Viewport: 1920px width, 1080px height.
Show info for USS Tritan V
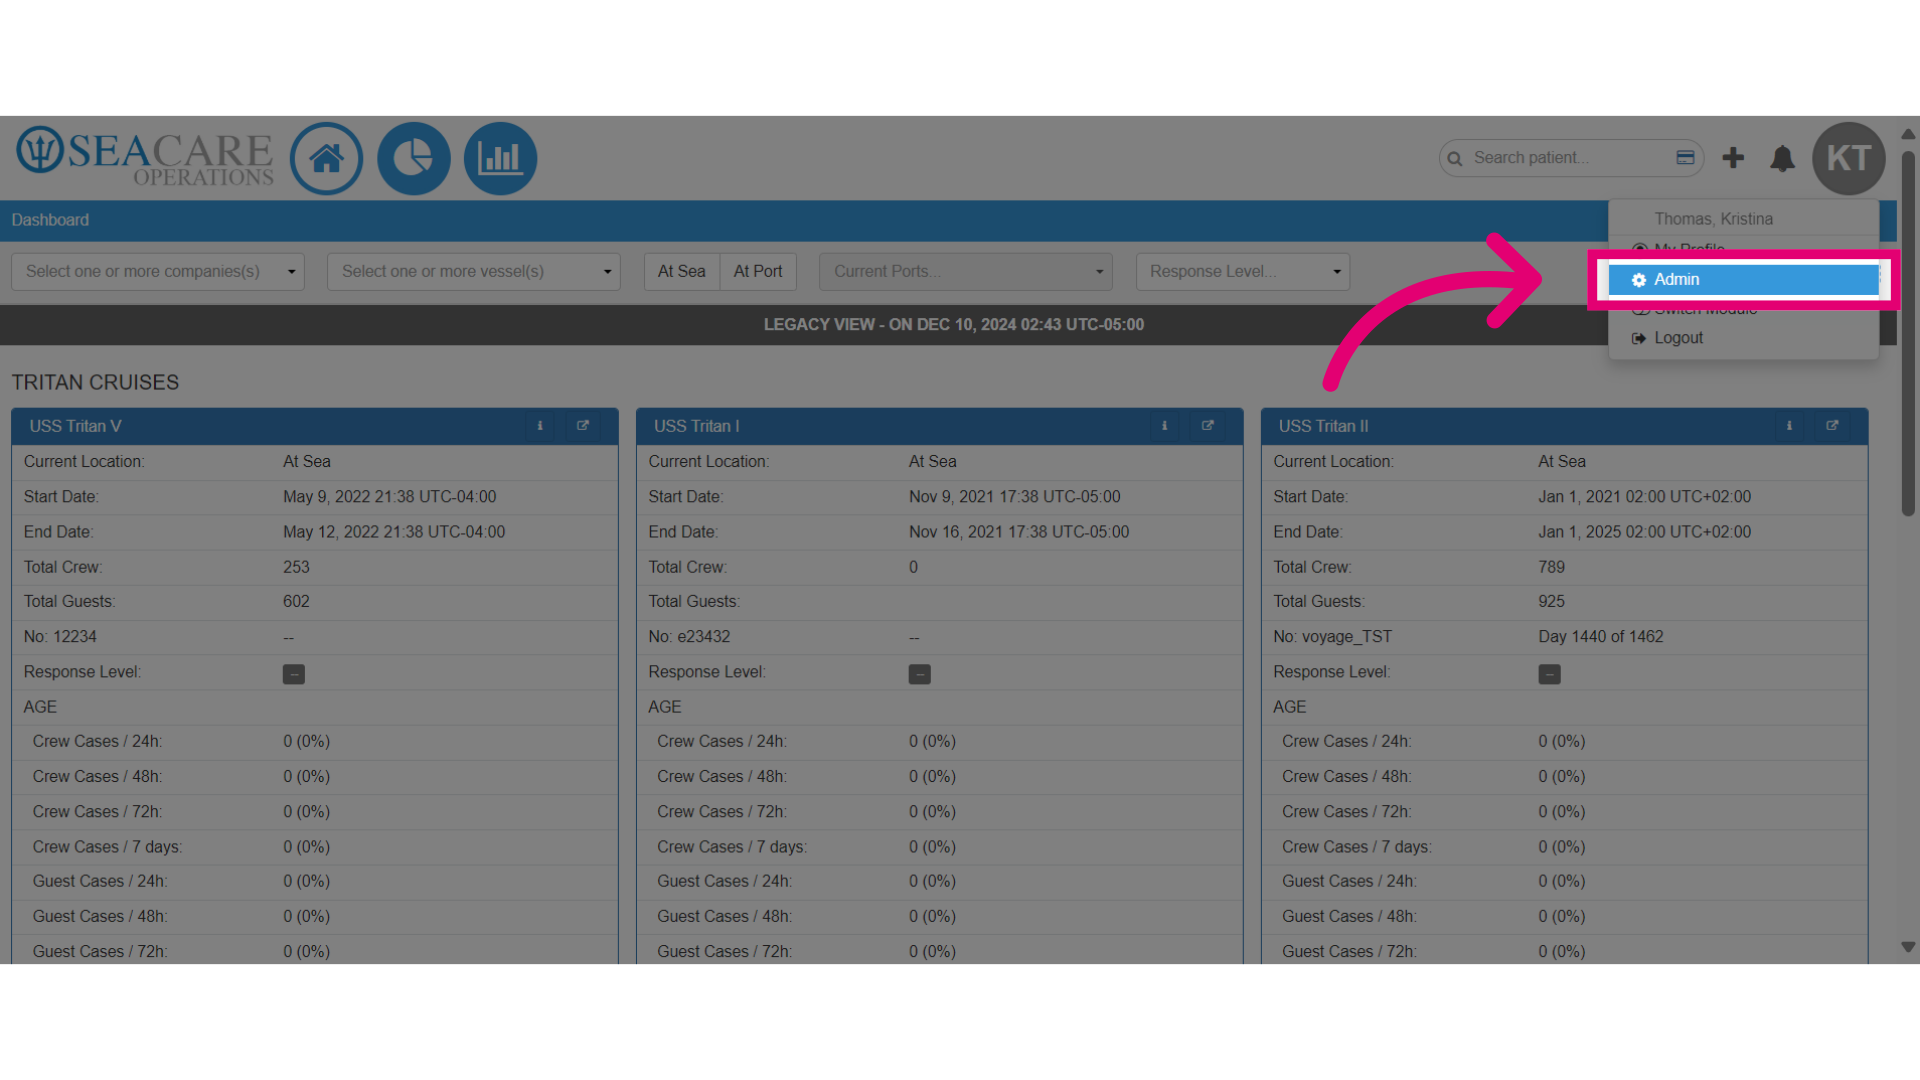tap(540, 426)
